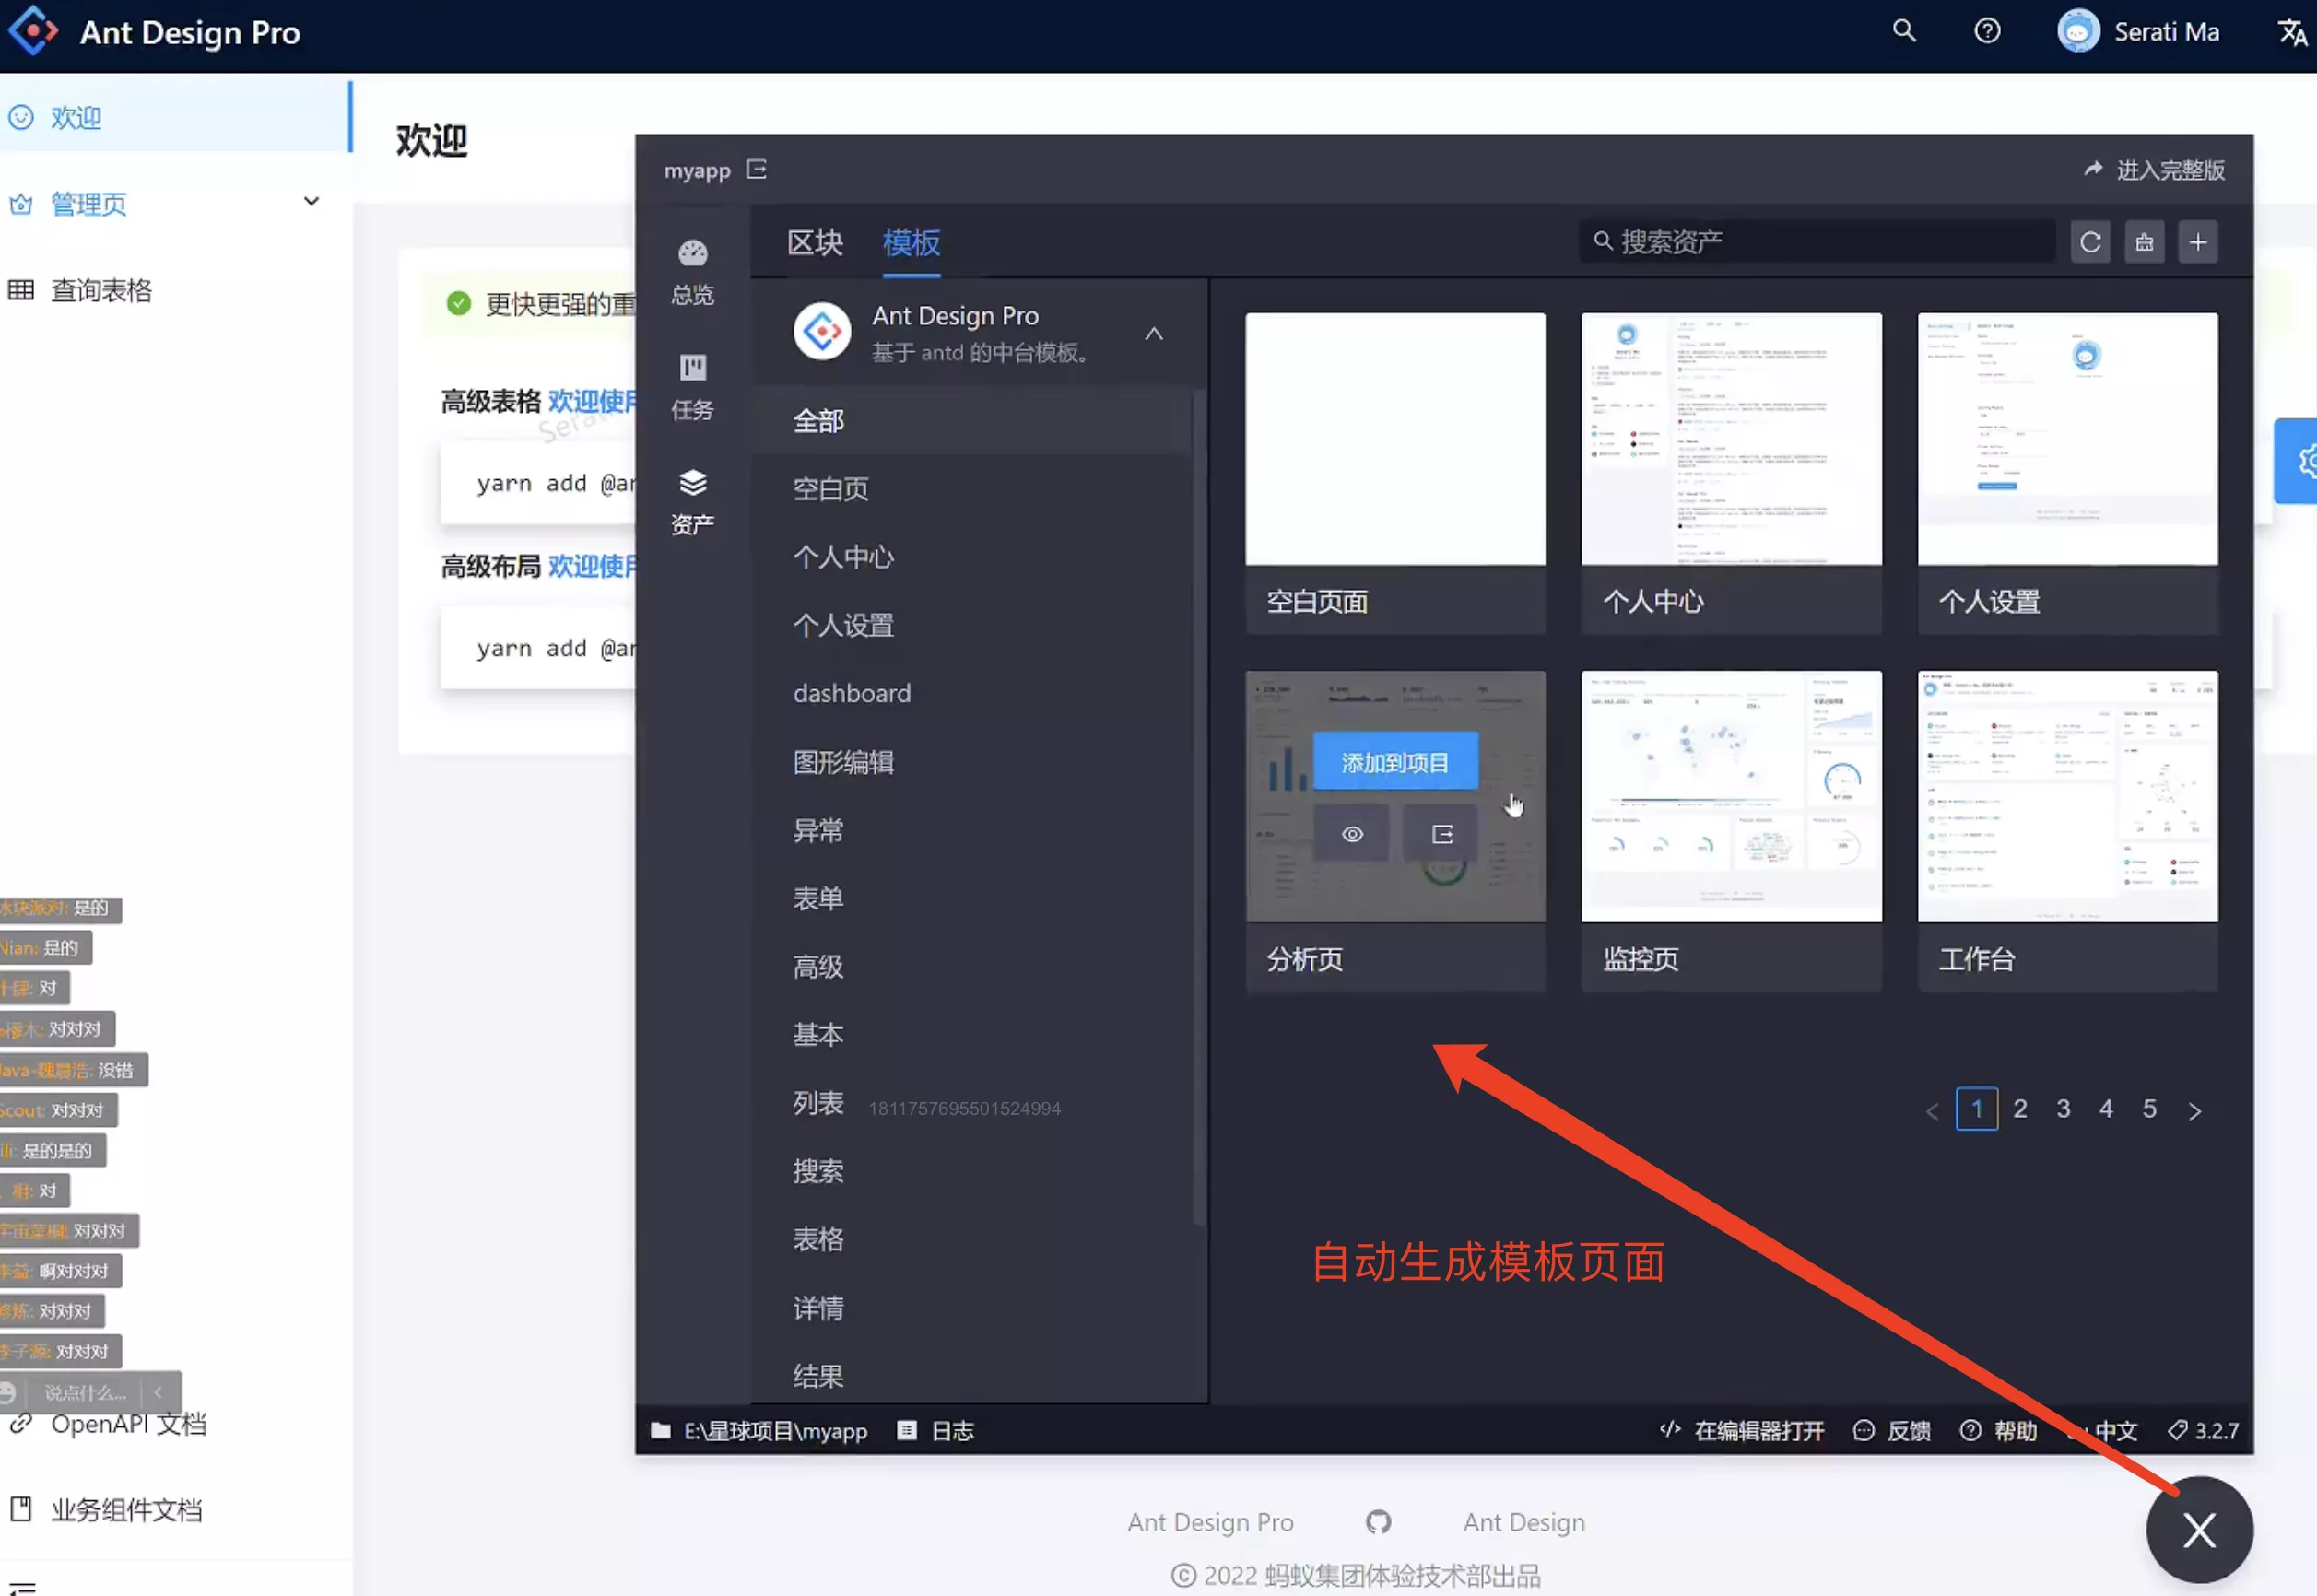Image resolution: width=2317 pixels, height=1596 pixels.
Task: Click the 说点什么 chat input box
Action: coord(85,1393)
